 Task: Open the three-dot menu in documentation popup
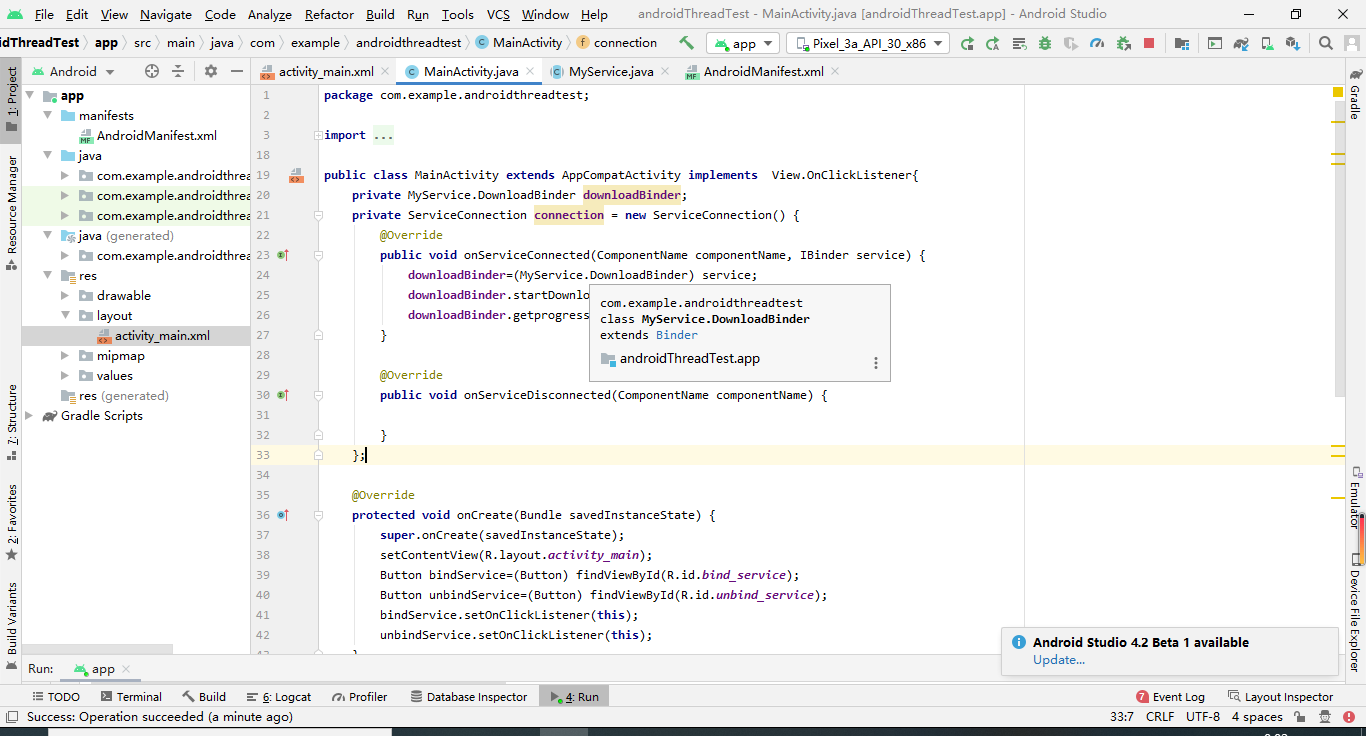pyautogui.click(x=876, y=363)
